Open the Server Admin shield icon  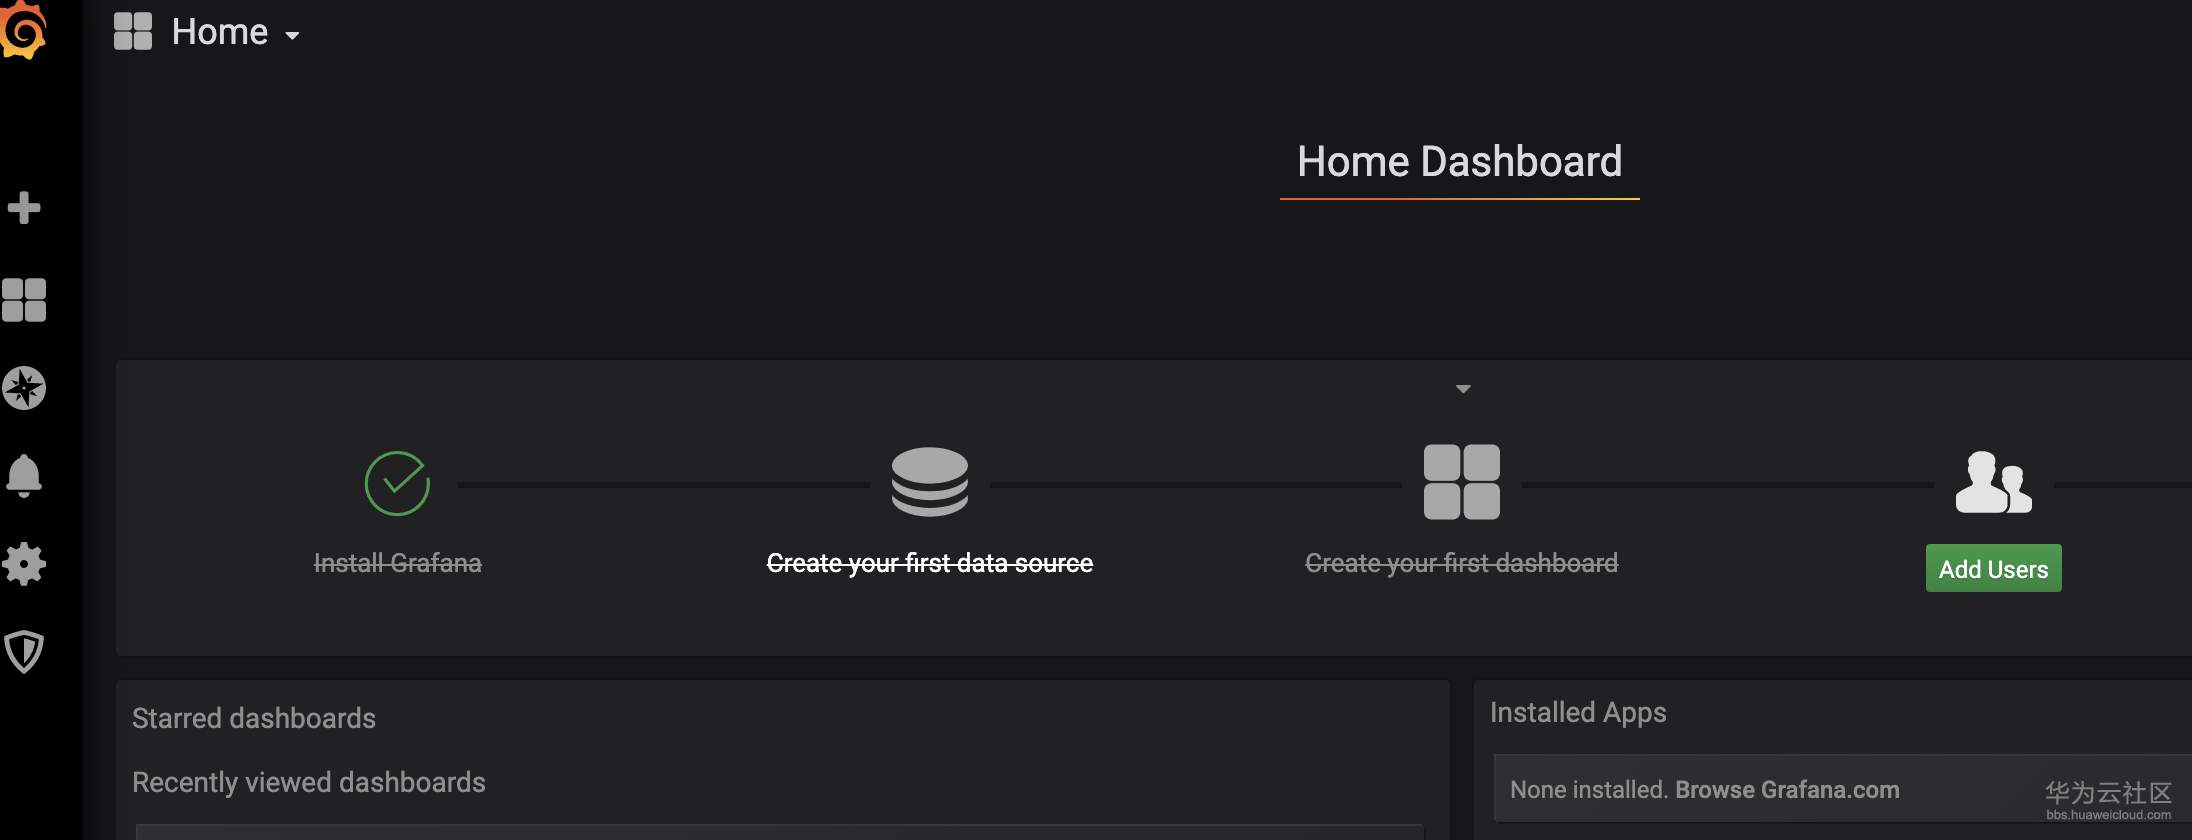[24, 652]
